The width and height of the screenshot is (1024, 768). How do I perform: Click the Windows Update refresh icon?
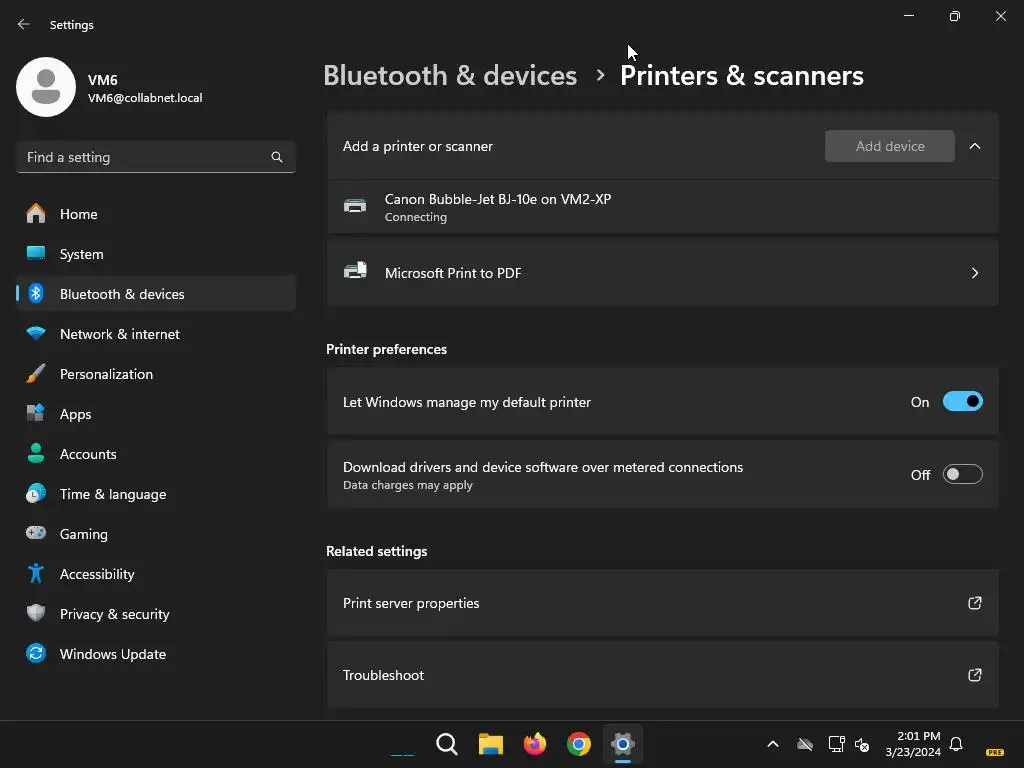[x=36, y=653]
